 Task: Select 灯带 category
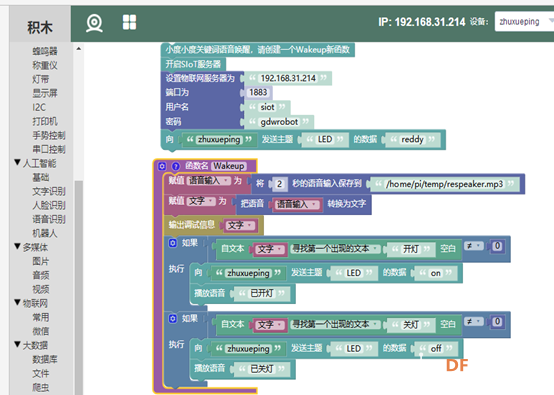(41, 79)
